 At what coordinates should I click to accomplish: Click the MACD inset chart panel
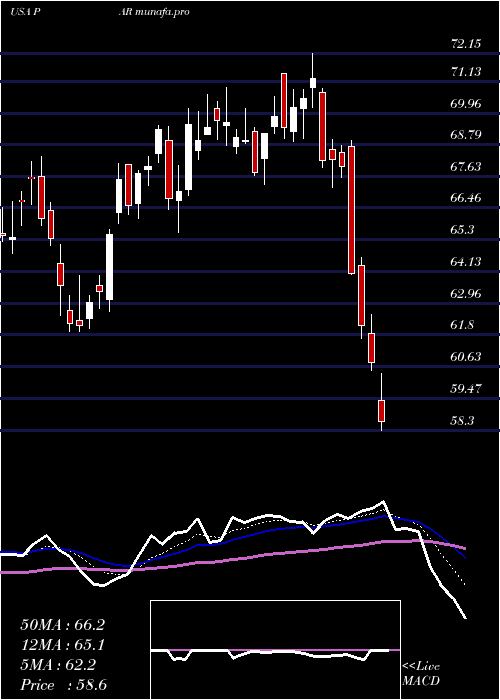275,650
